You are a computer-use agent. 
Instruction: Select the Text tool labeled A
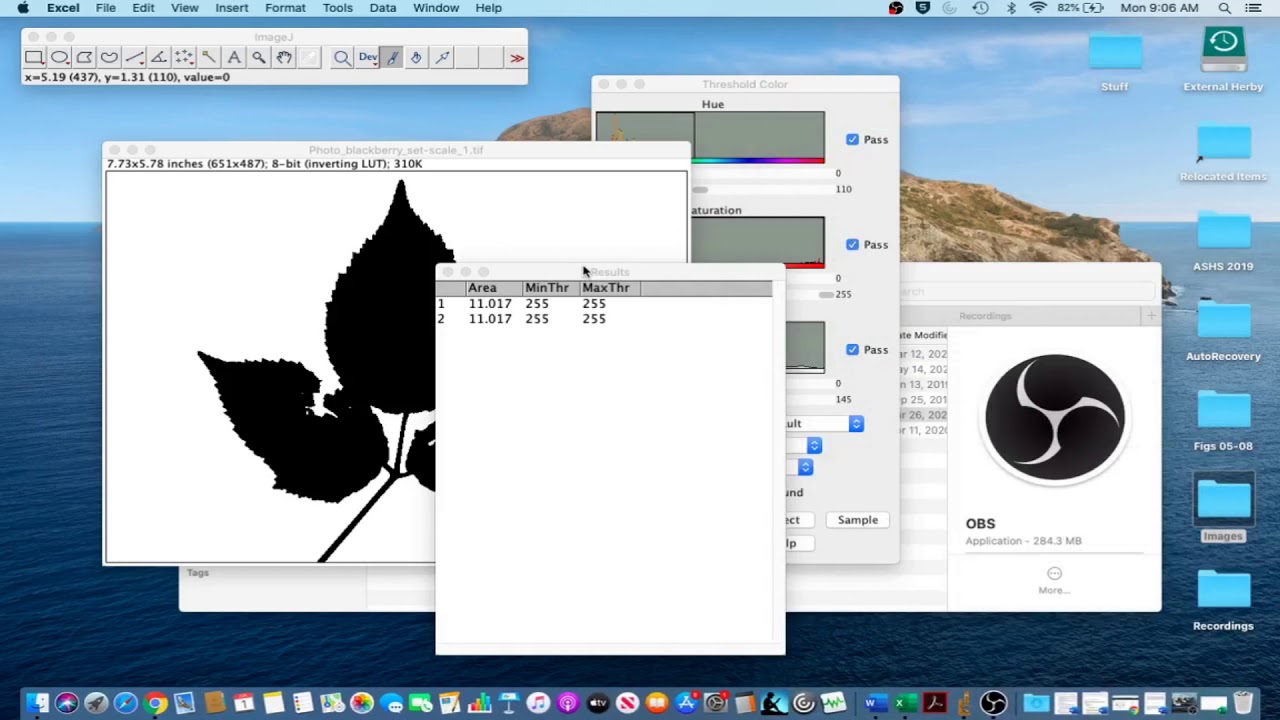234,58
